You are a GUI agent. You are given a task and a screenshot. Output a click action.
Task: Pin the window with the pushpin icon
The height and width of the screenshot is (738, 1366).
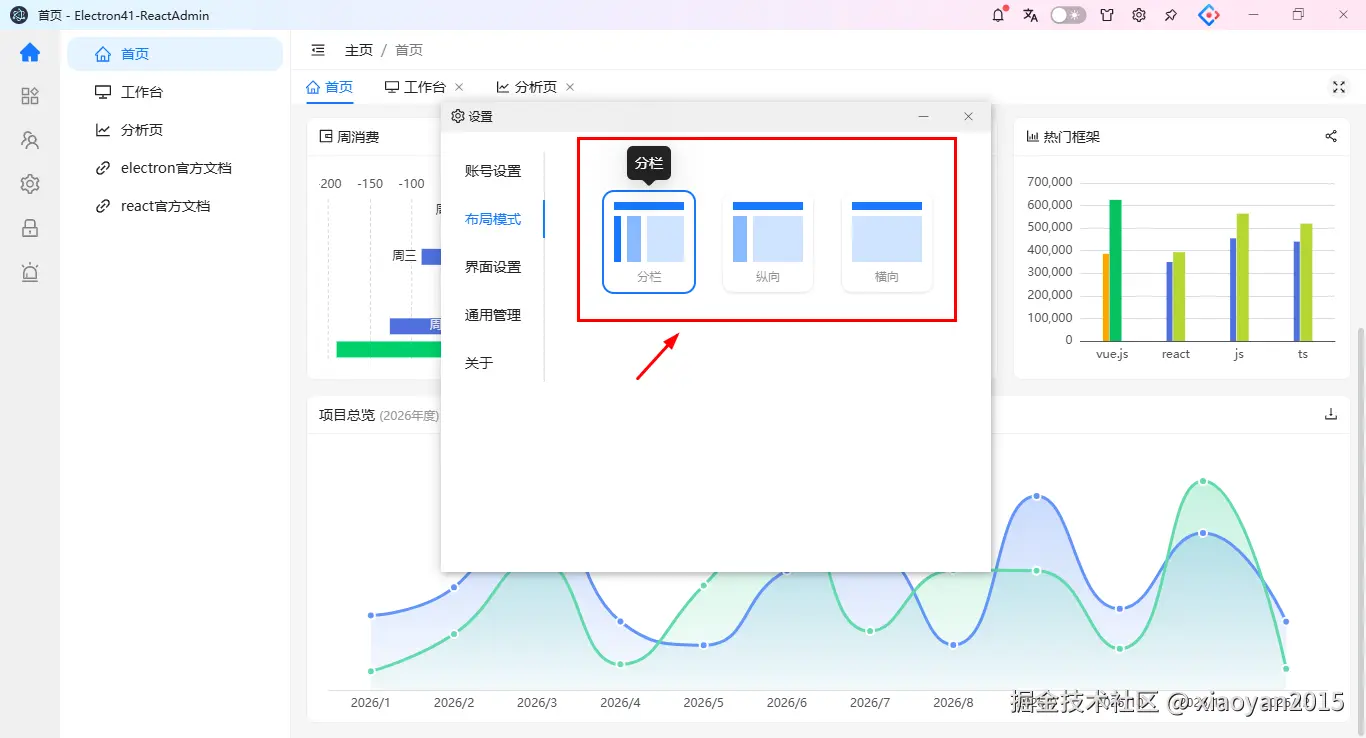pyautogui.click(x=1171, y=15)
